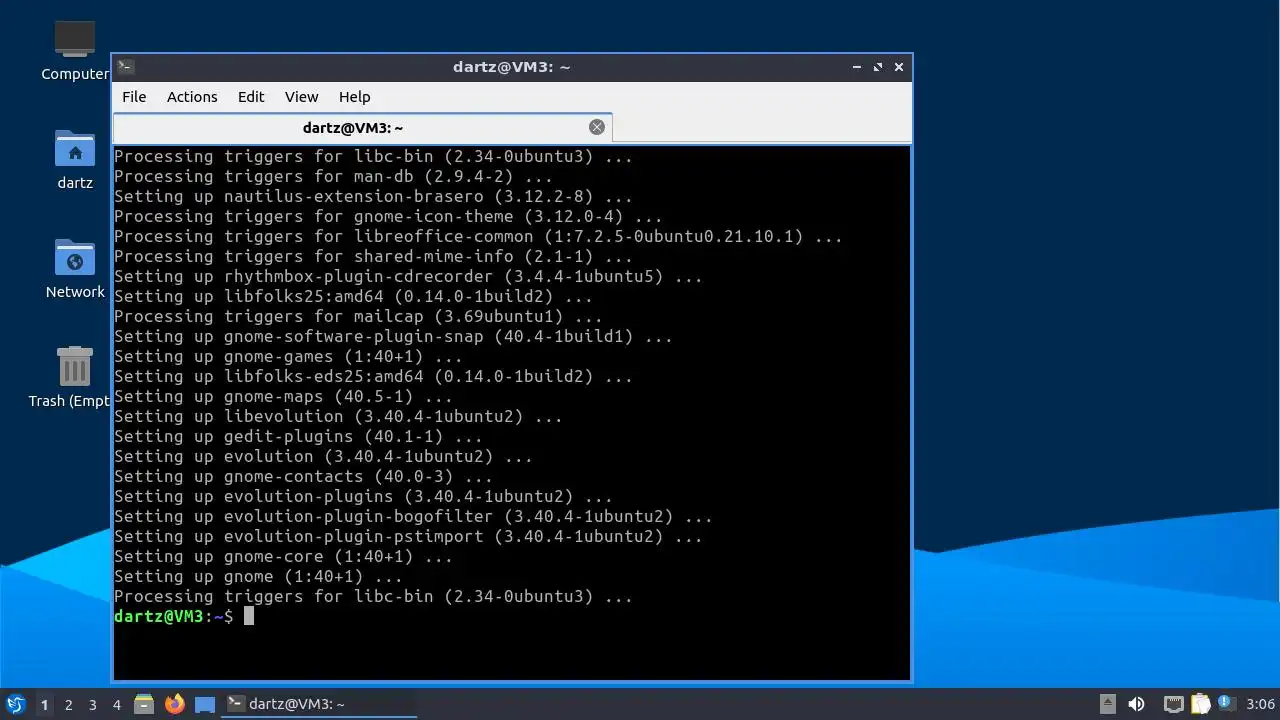This screenshot has width=1280, height=720.
Task: Open the update notifier tray icon
Action: [x=1227, y=703]
